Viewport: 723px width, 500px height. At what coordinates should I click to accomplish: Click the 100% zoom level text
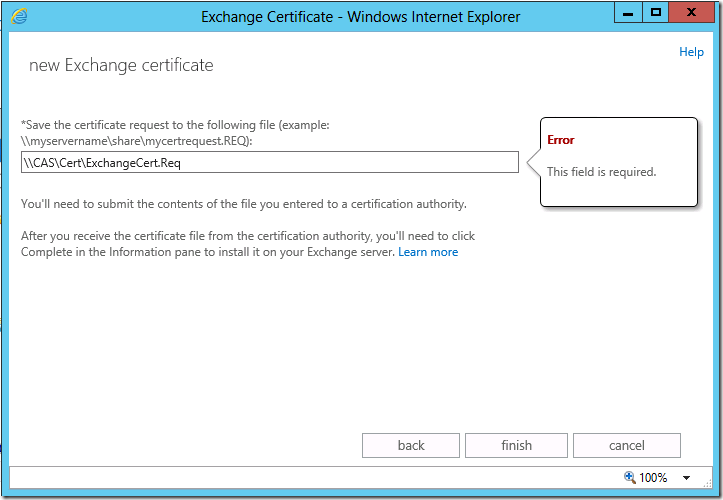click(653, 477)
